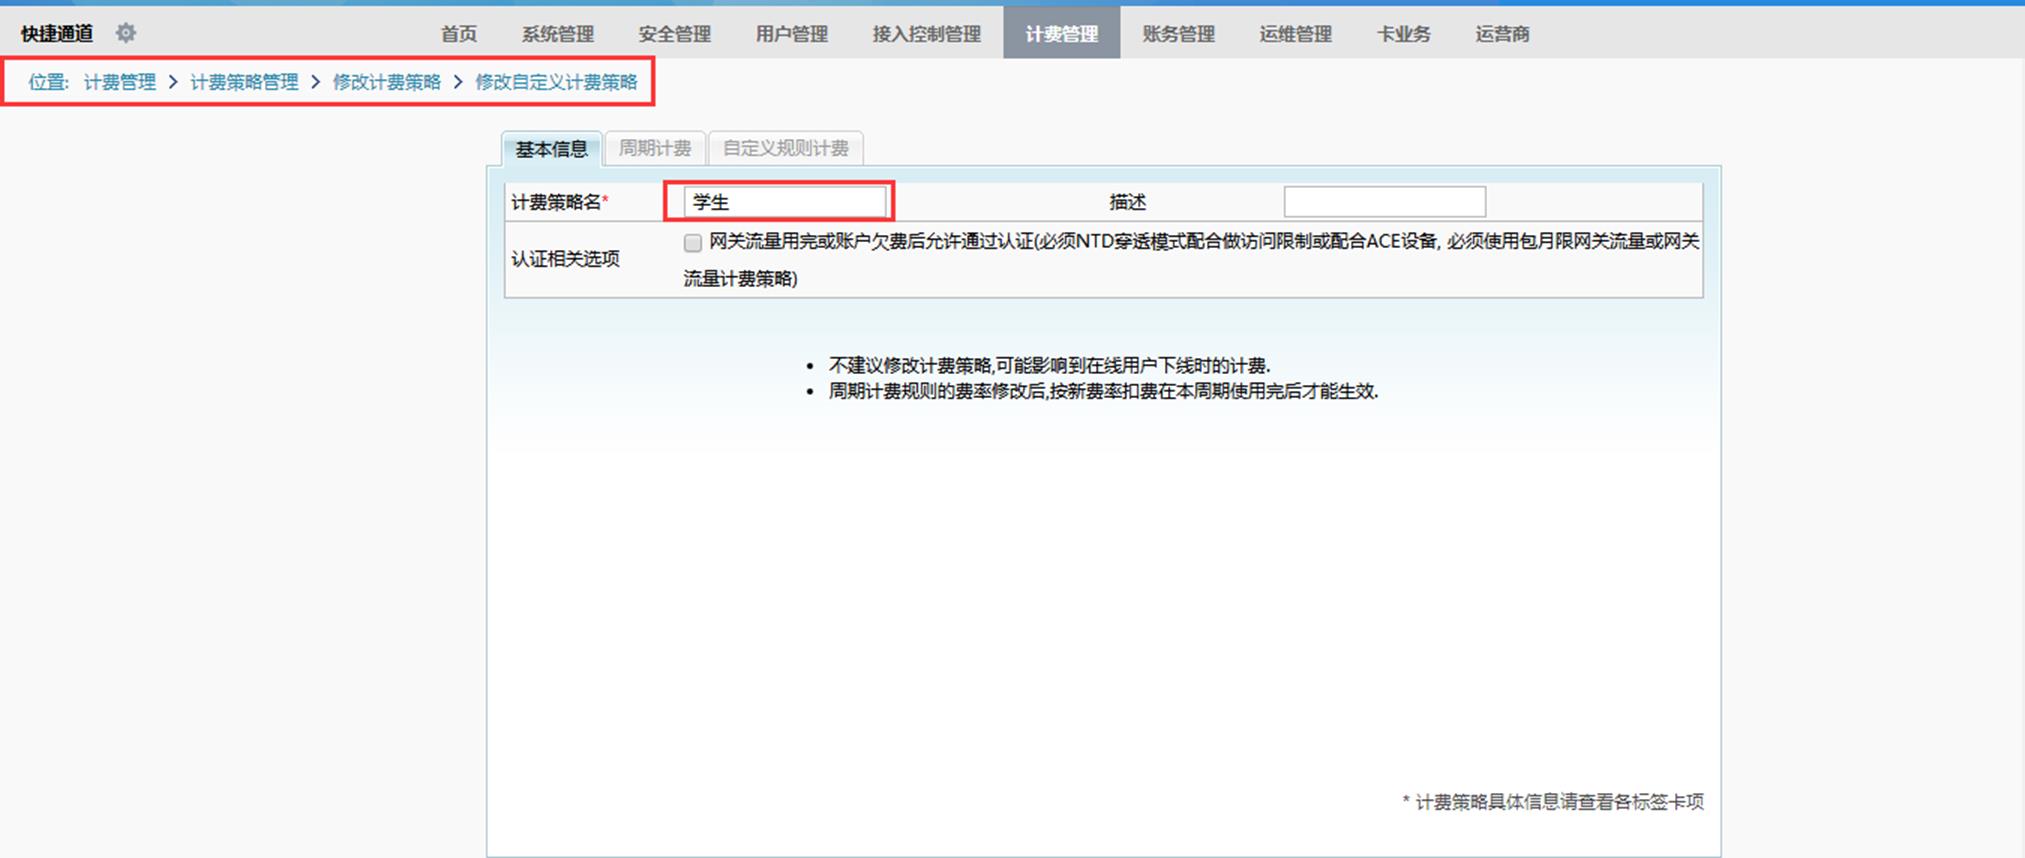Click 计费管理 breadcrumb link

pos(120,82)
